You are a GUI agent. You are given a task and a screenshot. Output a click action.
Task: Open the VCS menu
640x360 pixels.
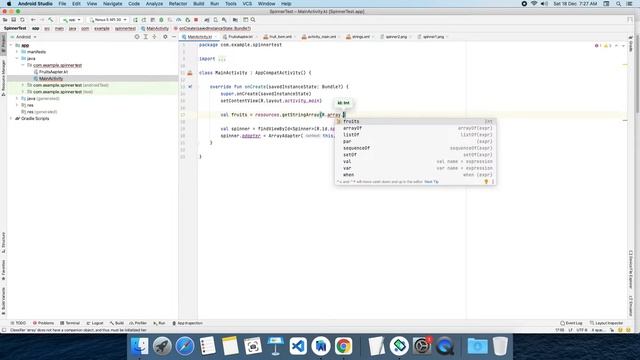coord(247,4)
